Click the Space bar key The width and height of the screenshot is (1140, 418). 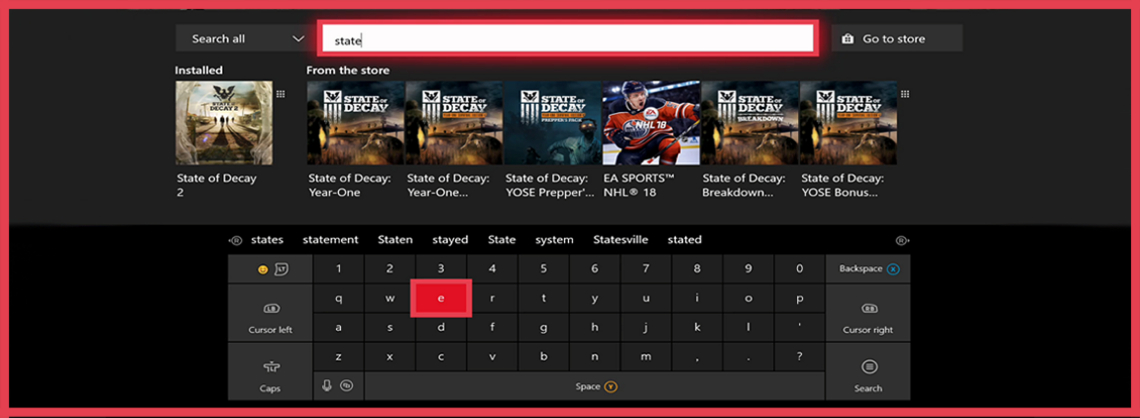click(595, 386)
